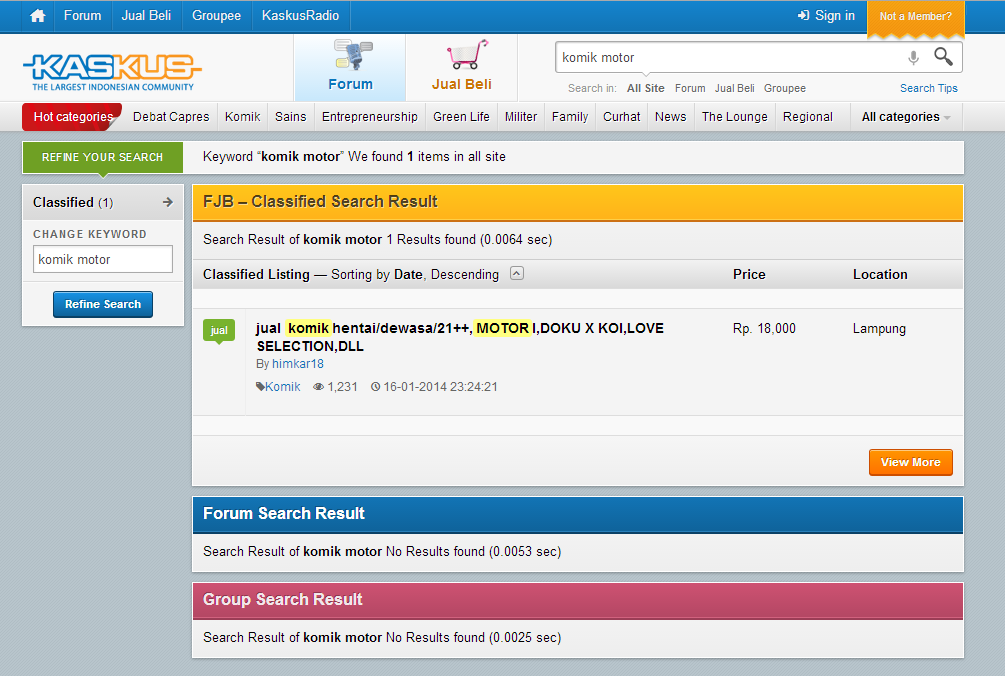Click the Not a Member? button

tap(915, 17)
